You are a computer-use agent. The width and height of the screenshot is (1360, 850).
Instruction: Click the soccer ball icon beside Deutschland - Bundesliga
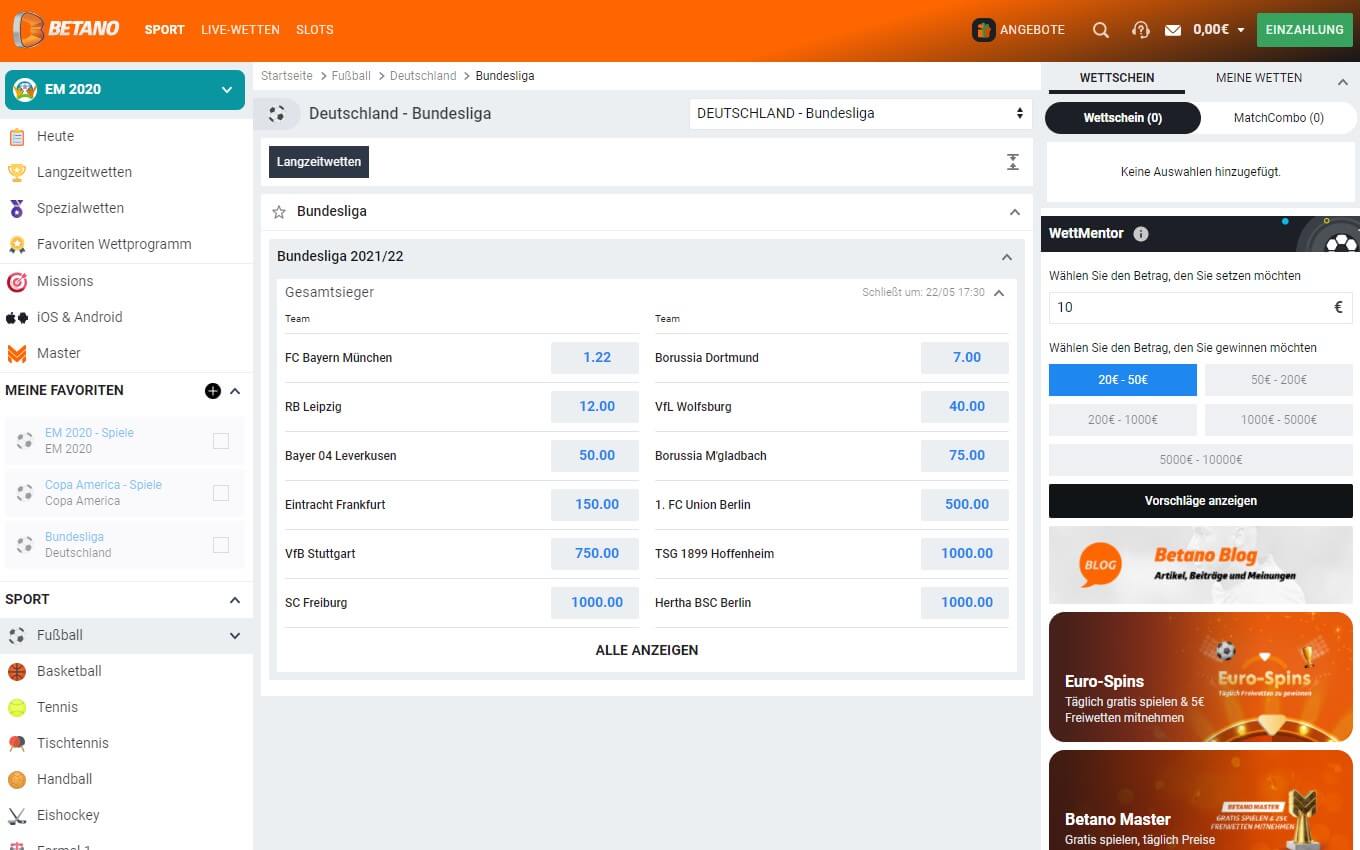[277, 114]
